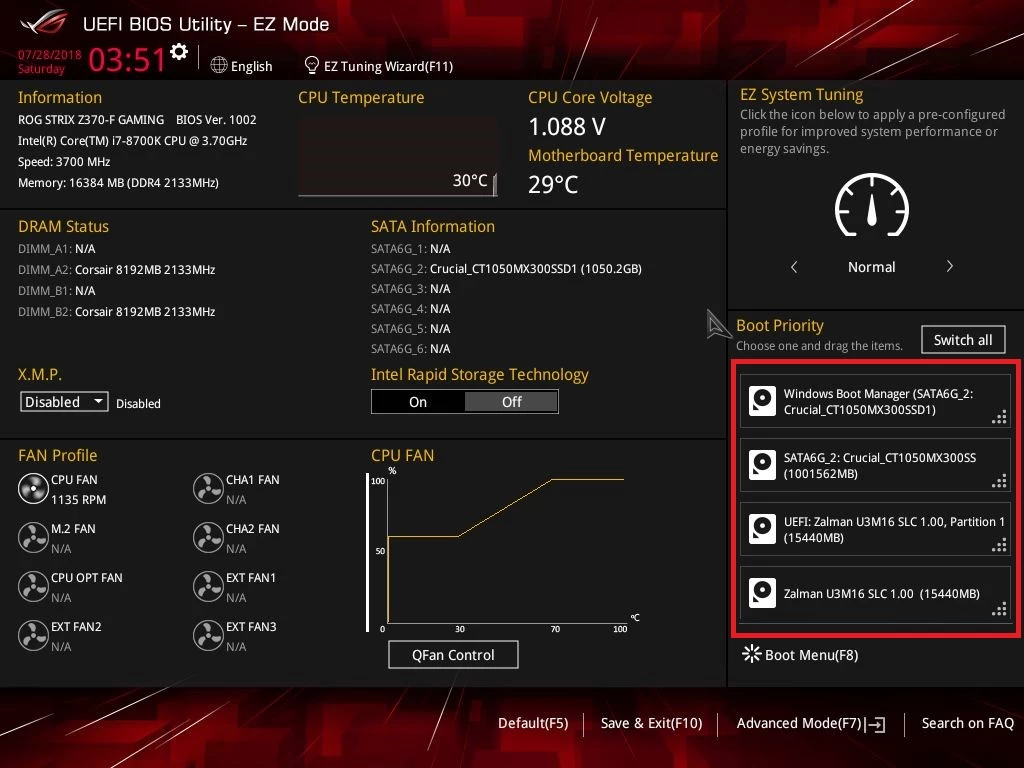
Task: Turn Intel Rapid Storage Technology Off
Action: click(x=511, y=402)
